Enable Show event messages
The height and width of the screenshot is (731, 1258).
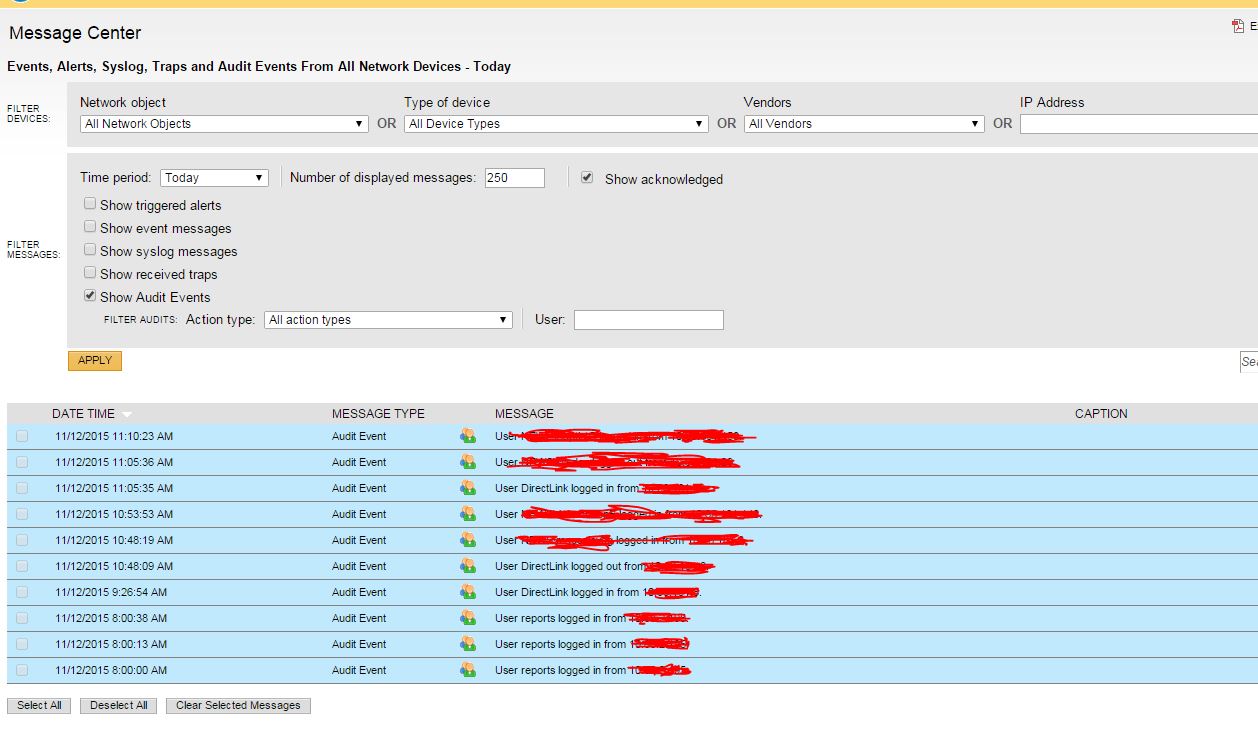coord(90,227)
